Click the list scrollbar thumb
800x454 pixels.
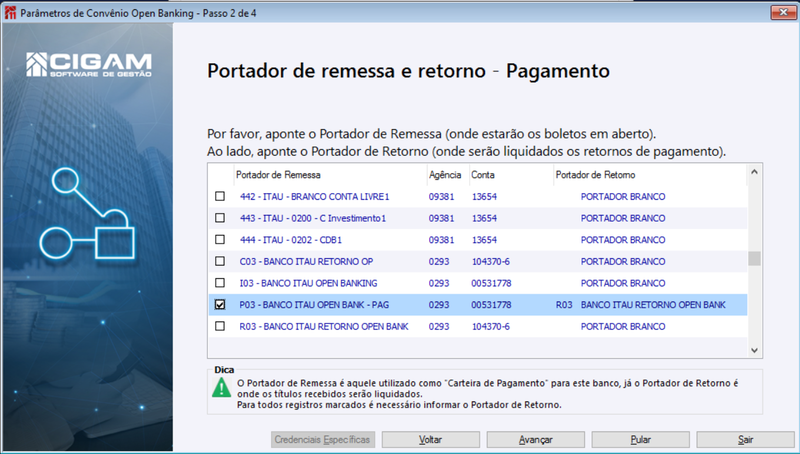pos(755,258)
